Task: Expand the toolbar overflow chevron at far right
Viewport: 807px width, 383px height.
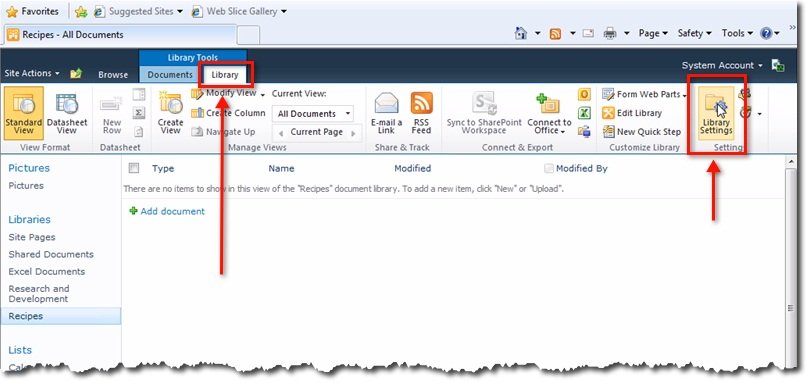Action: click(792, 27)
